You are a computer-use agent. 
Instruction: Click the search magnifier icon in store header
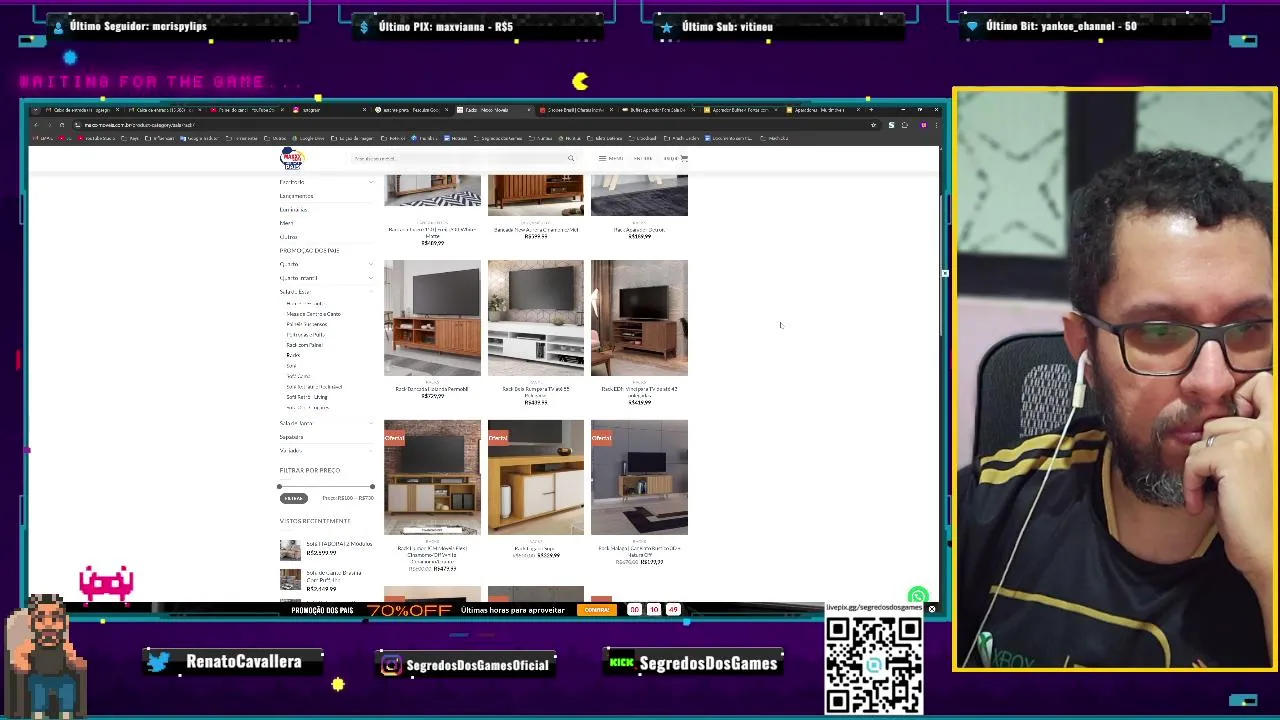point(571,158)
